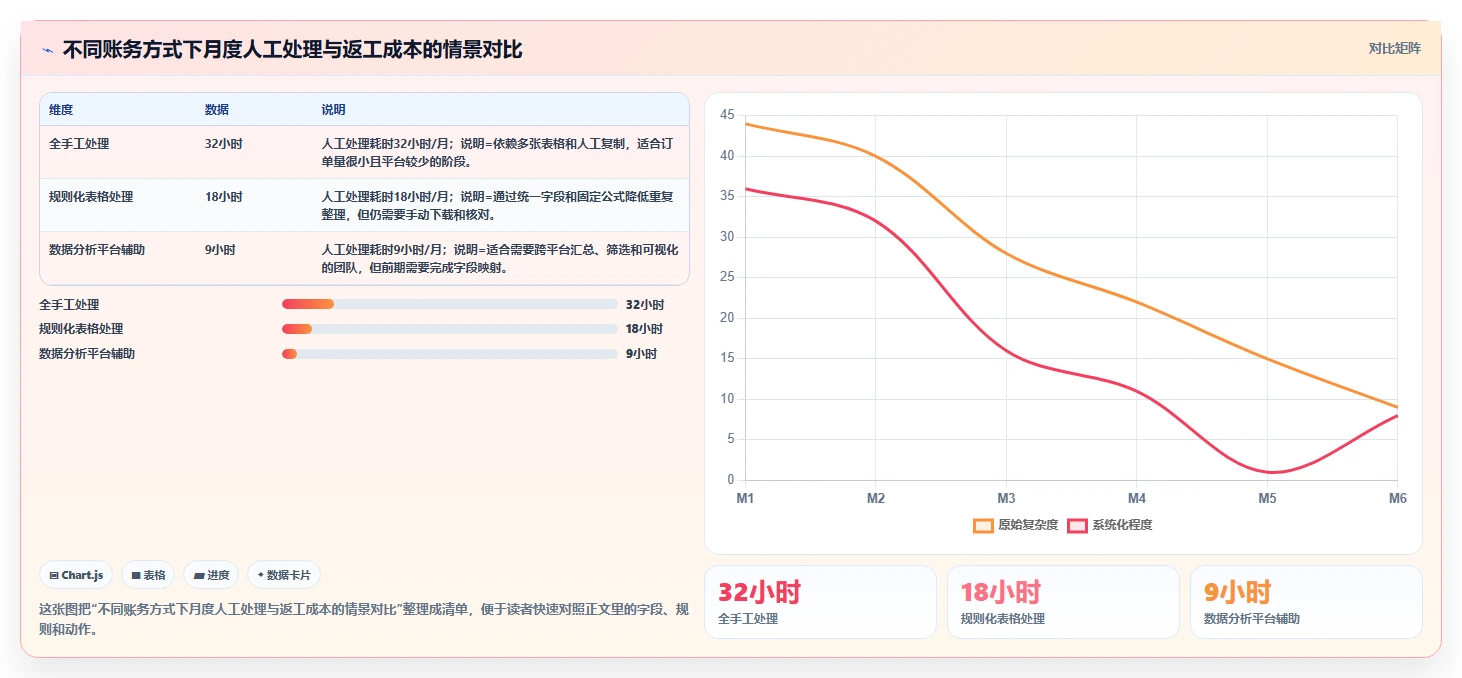Click the description starting 人工处理耗时18小时/月
Screen dimensions: 1462x678
click(499, 205)
